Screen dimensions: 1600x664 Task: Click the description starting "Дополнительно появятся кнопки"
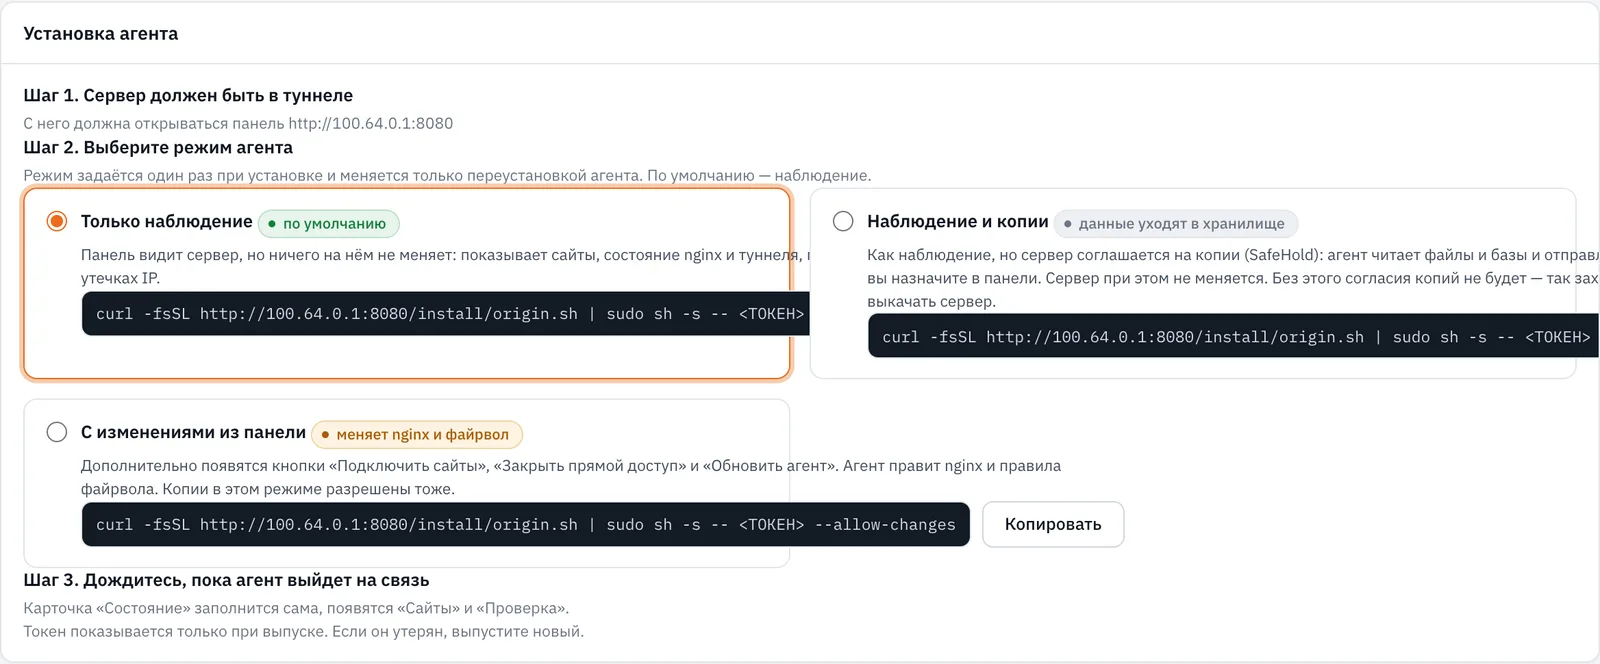point(571,477)
